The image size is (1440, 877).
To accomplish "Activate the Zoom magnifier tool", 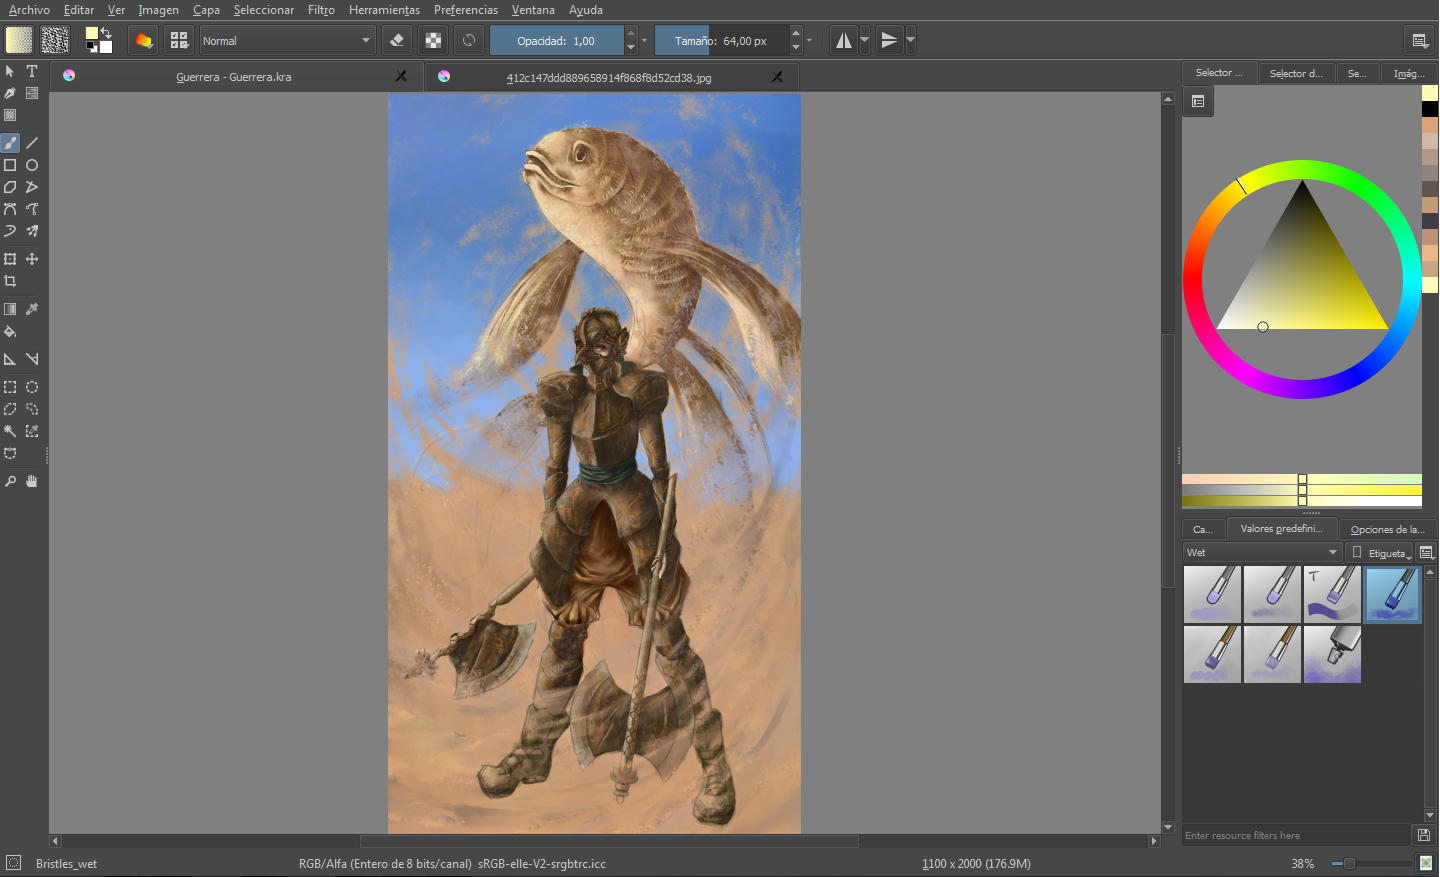I will [x=10, y=481].
